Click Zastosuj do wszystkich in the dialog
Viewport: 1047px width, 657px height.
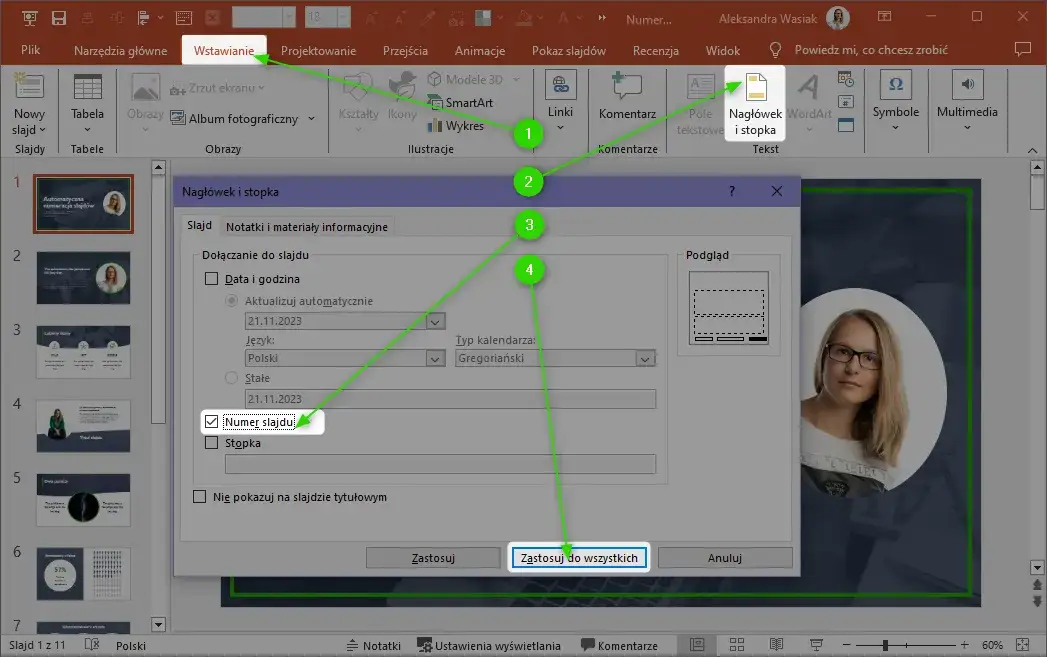tap(578, 557)
